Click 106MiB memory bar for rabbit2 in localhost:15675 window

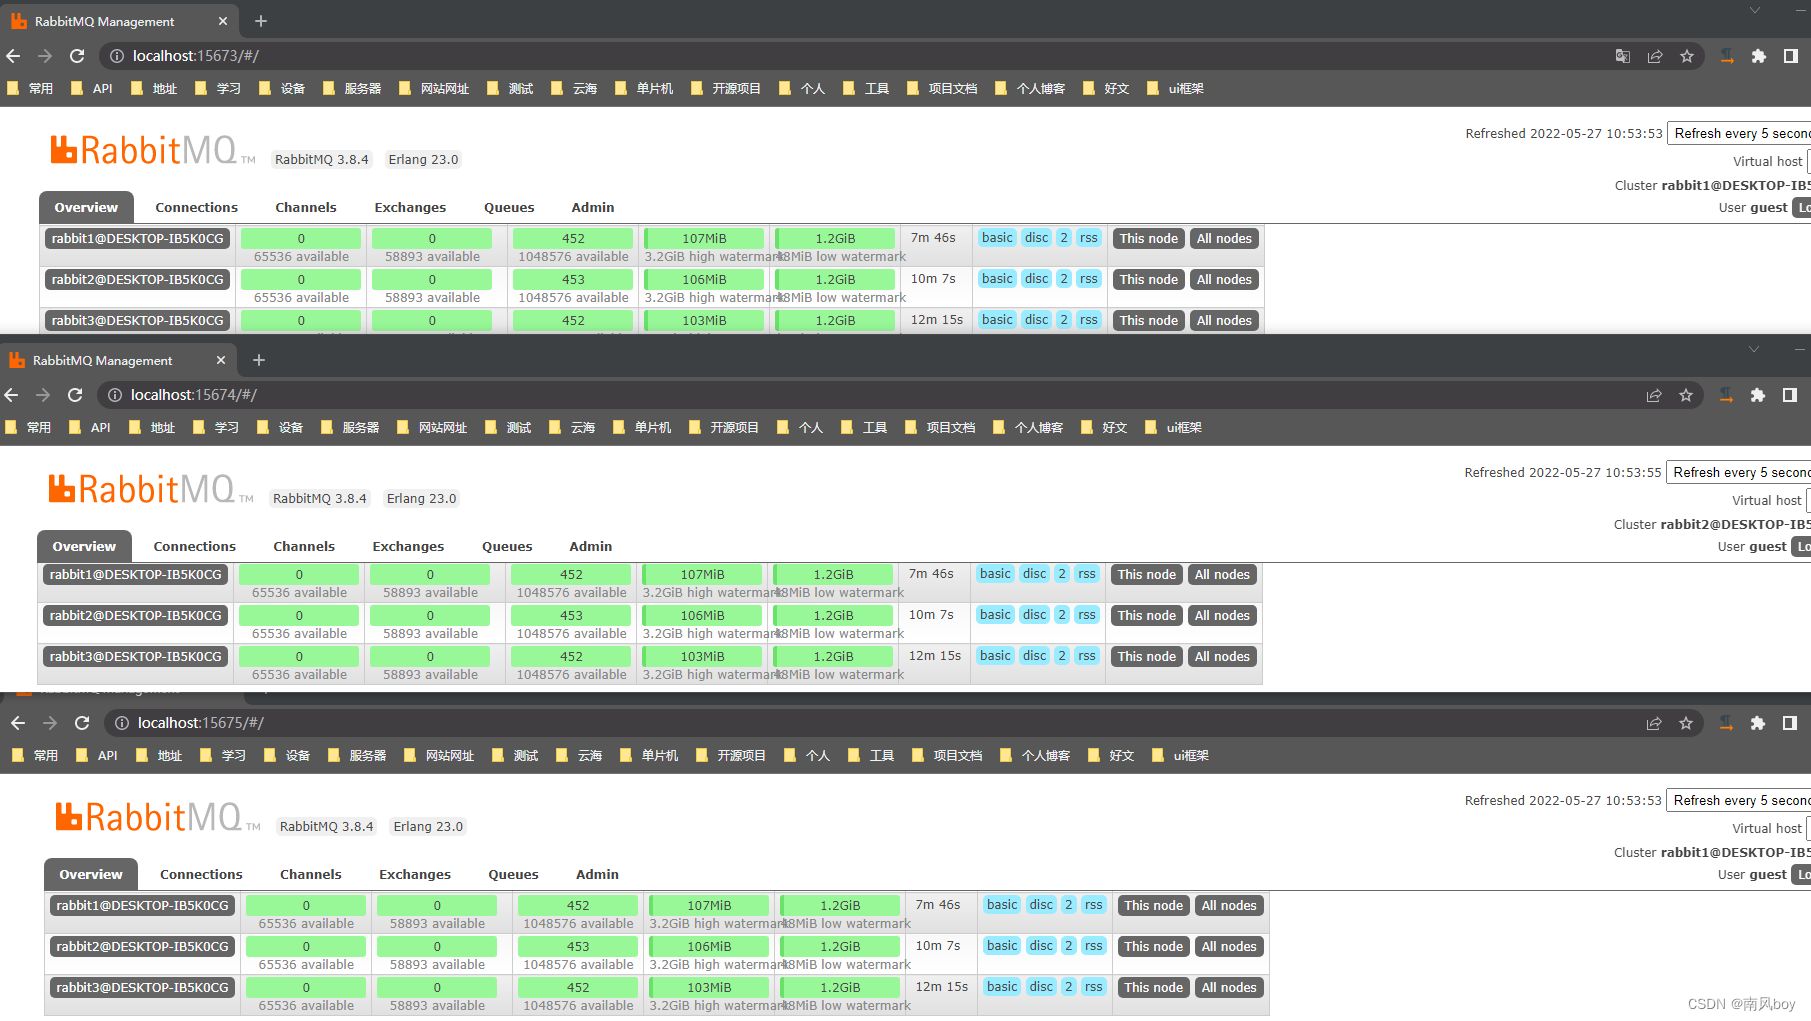click(x=710, y=947)
